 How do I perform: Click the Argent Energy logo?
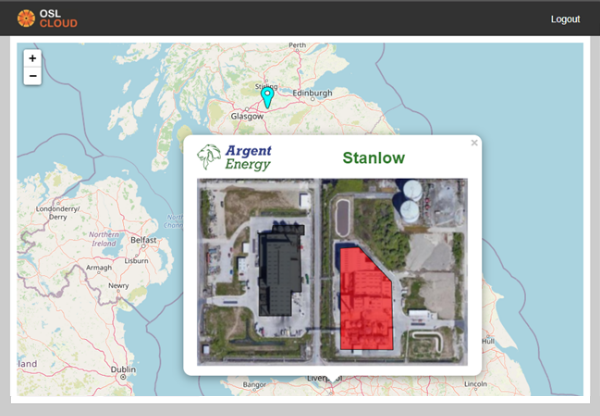(x=235, y=157)
